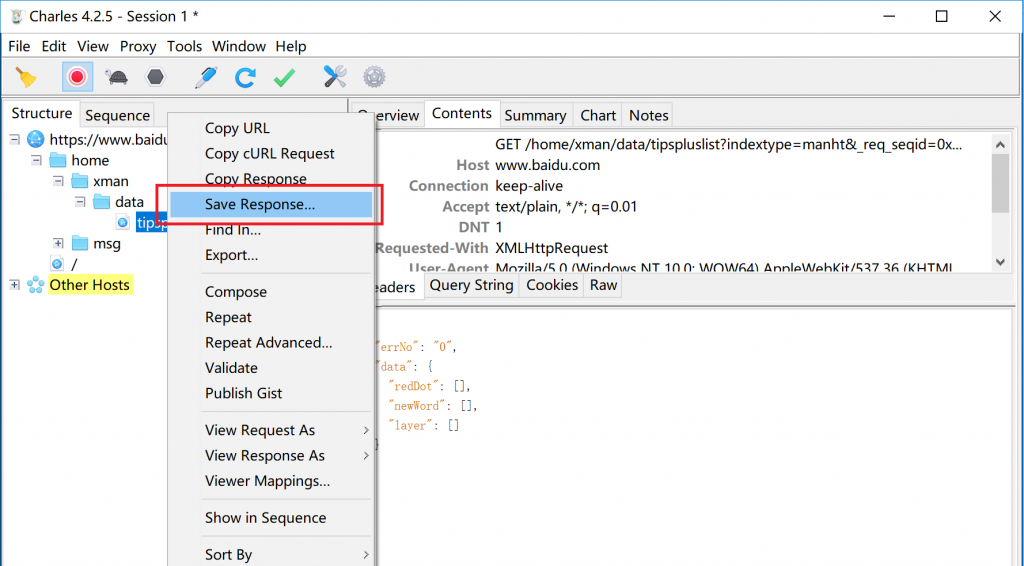Switch to the Structure tab

coord(42,114)
